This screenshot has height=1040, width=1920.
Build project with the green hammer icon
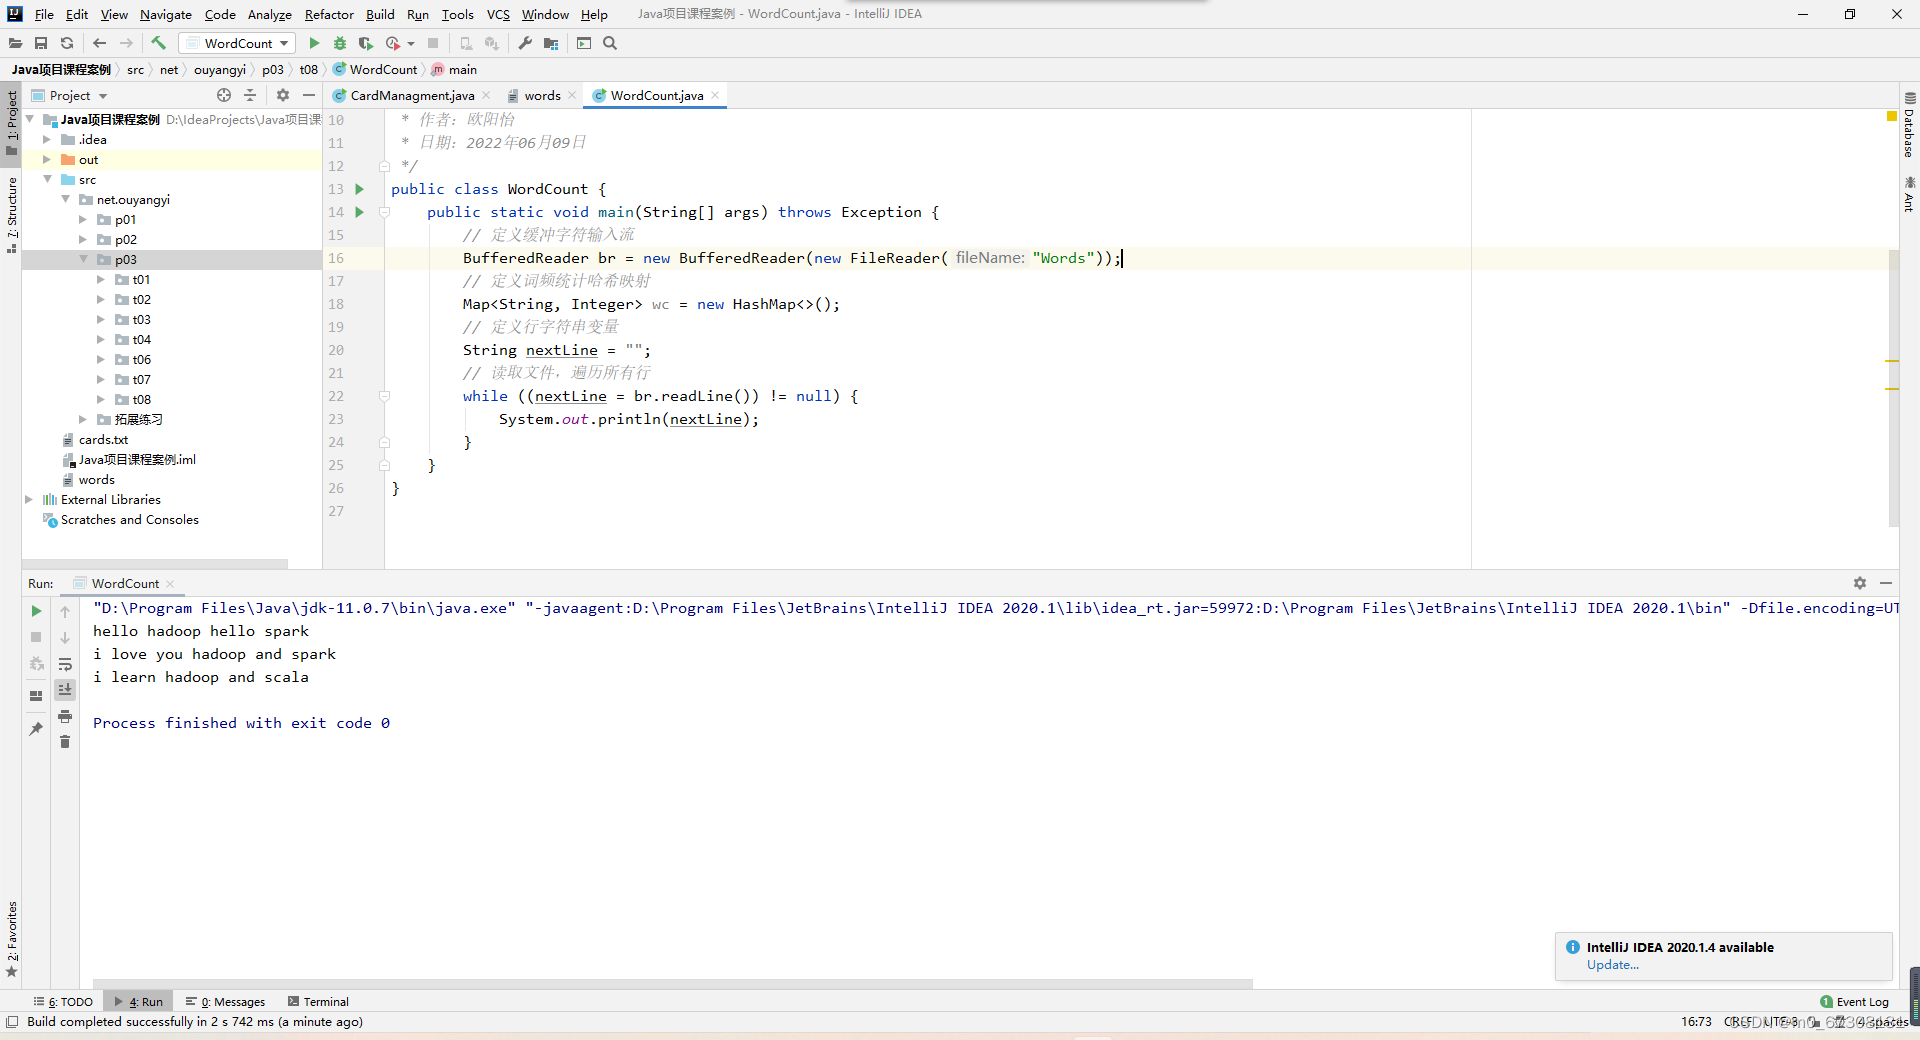[158, 43]
